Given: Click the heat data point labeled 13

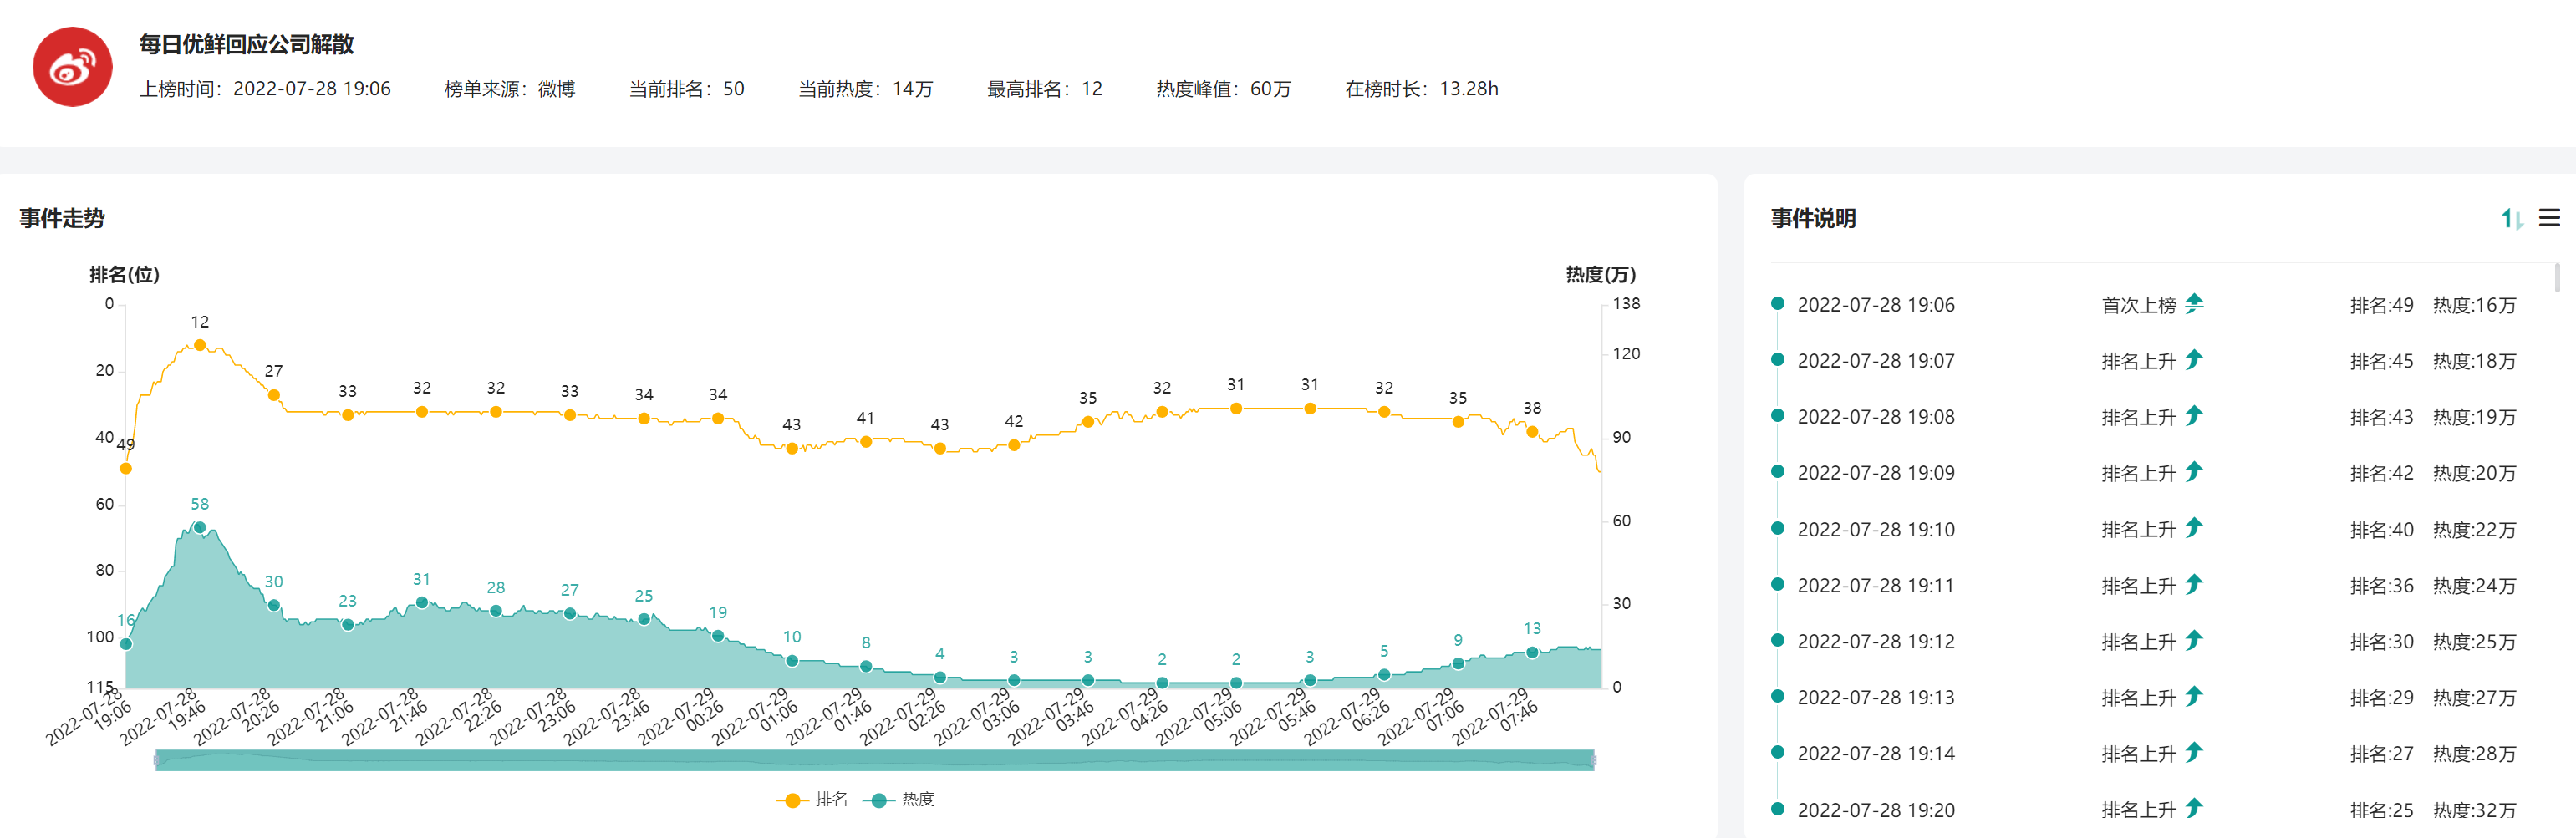Looking at the screenshot, I should pos(1532,652).
